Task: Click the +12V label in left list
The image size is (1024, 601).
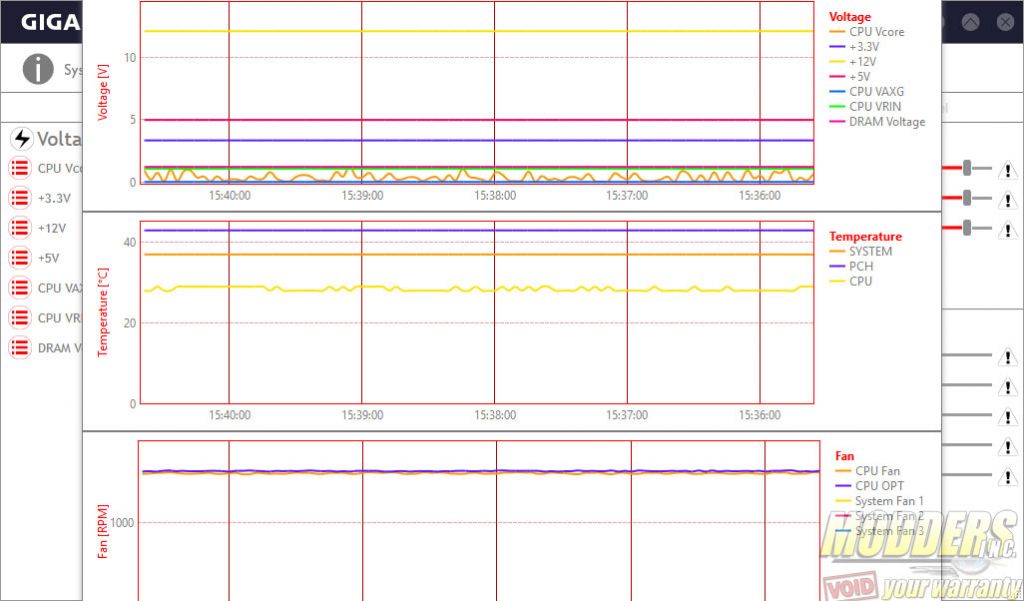Action: (x=52, y=228)
